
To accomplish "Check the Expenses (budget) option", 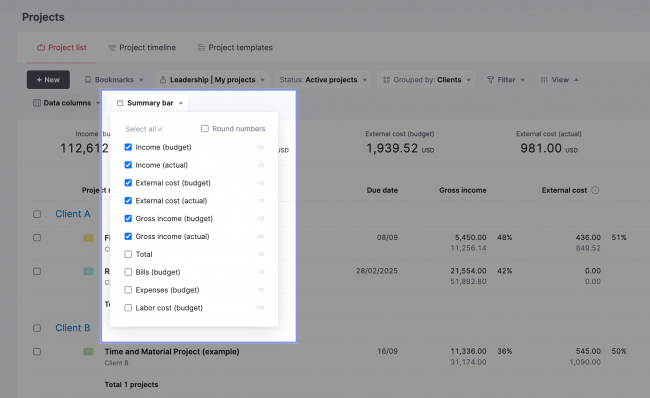I will pos(128,290).
